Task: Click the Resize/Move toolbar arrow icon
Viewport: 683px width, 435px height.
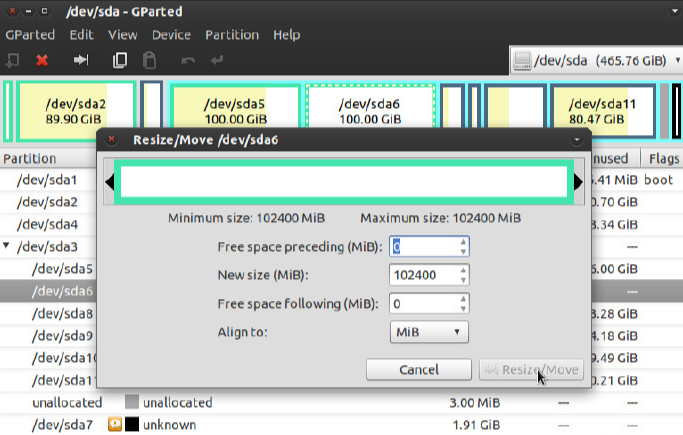Action: tap(82, 60)
